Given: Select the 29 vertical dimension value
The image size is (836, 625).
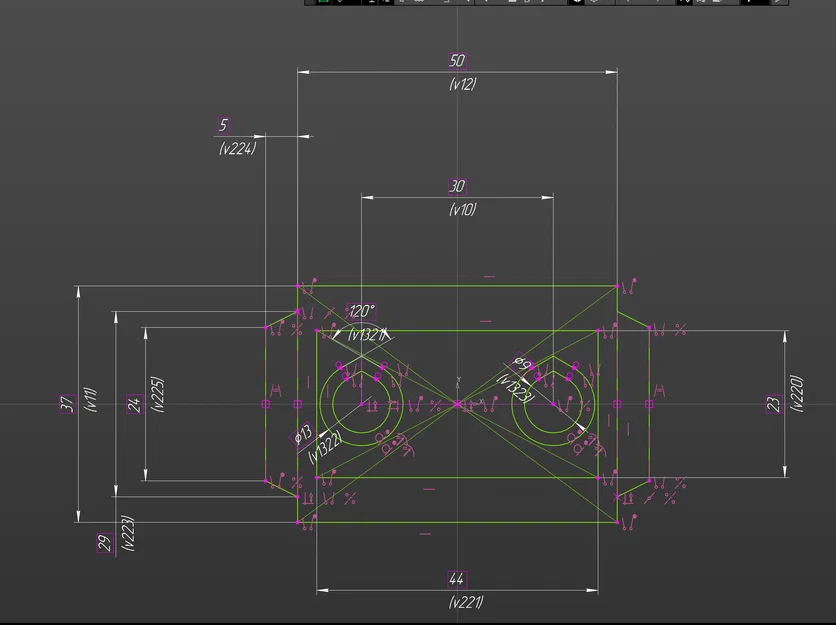Looking at the screenshot, I should point(104,542).
